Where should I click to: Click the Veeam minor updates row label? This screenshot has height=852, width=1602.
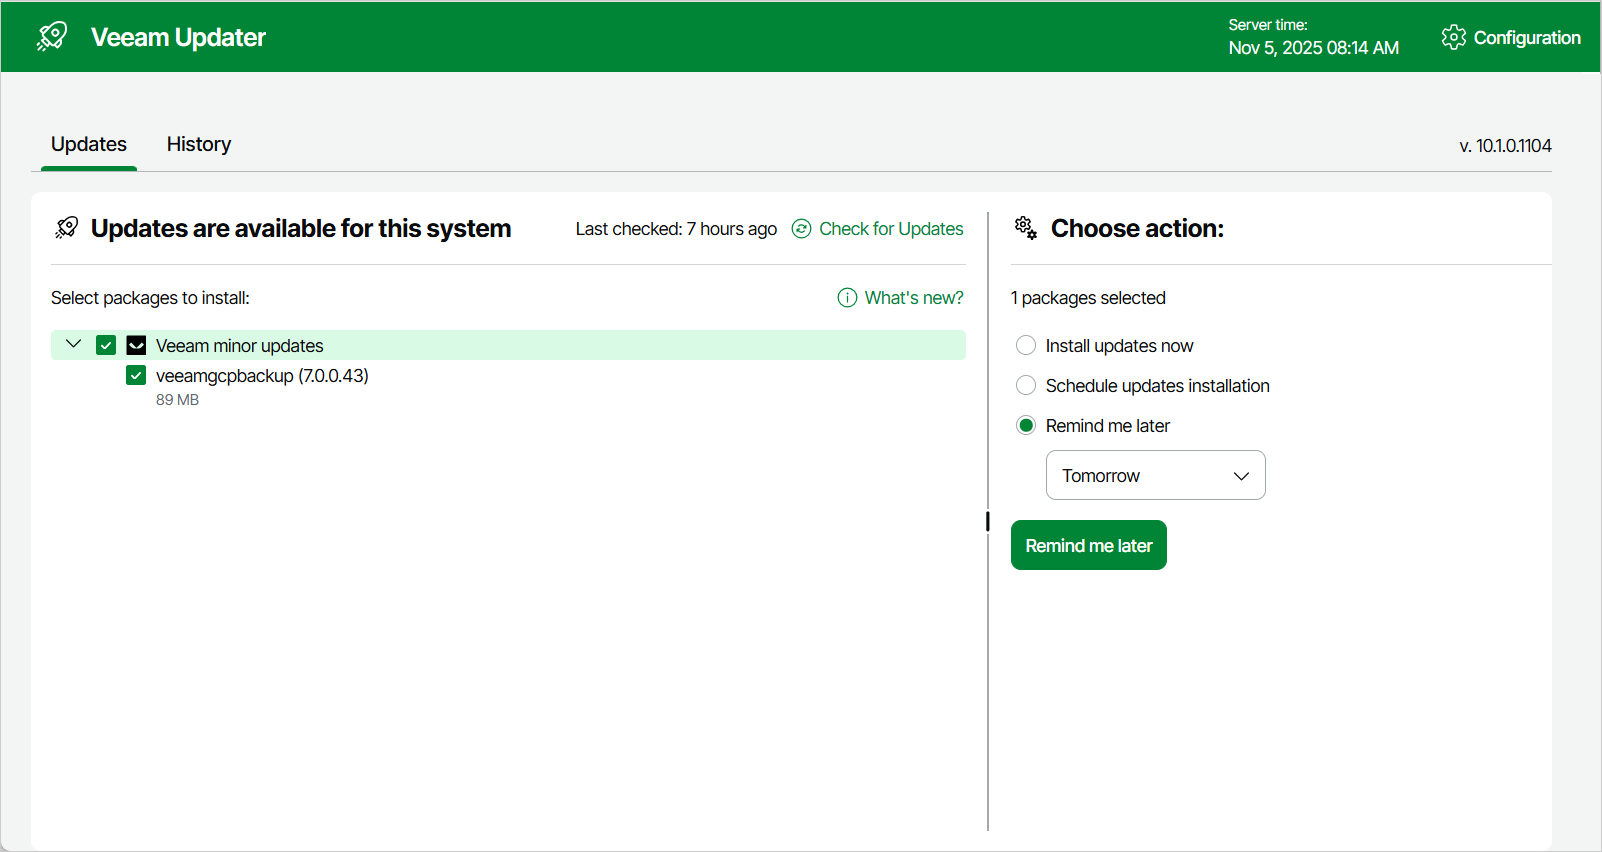pyautogui.click(x=240, y=346)
